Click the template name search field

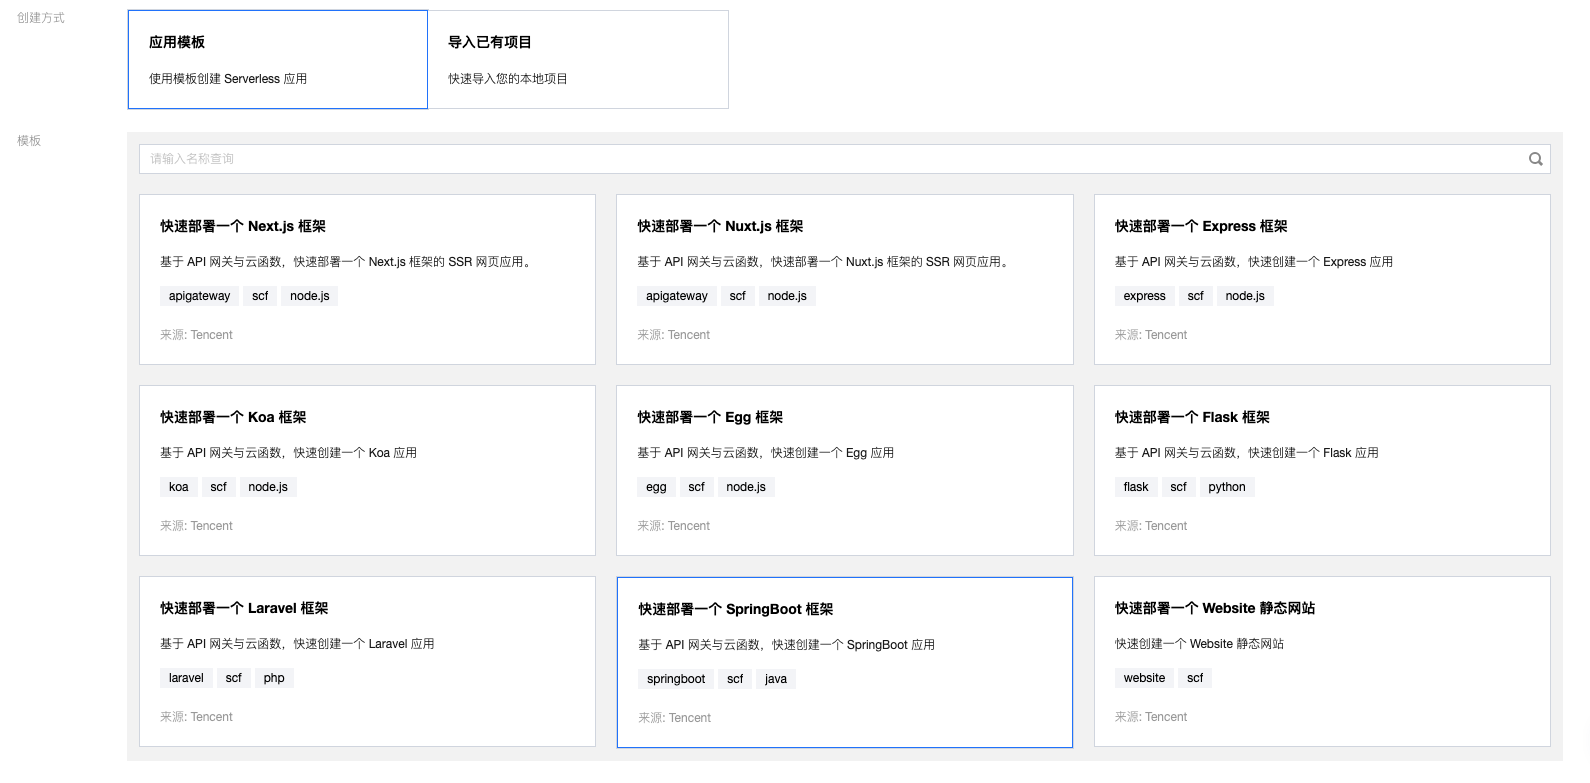click(x=830, y=159)
